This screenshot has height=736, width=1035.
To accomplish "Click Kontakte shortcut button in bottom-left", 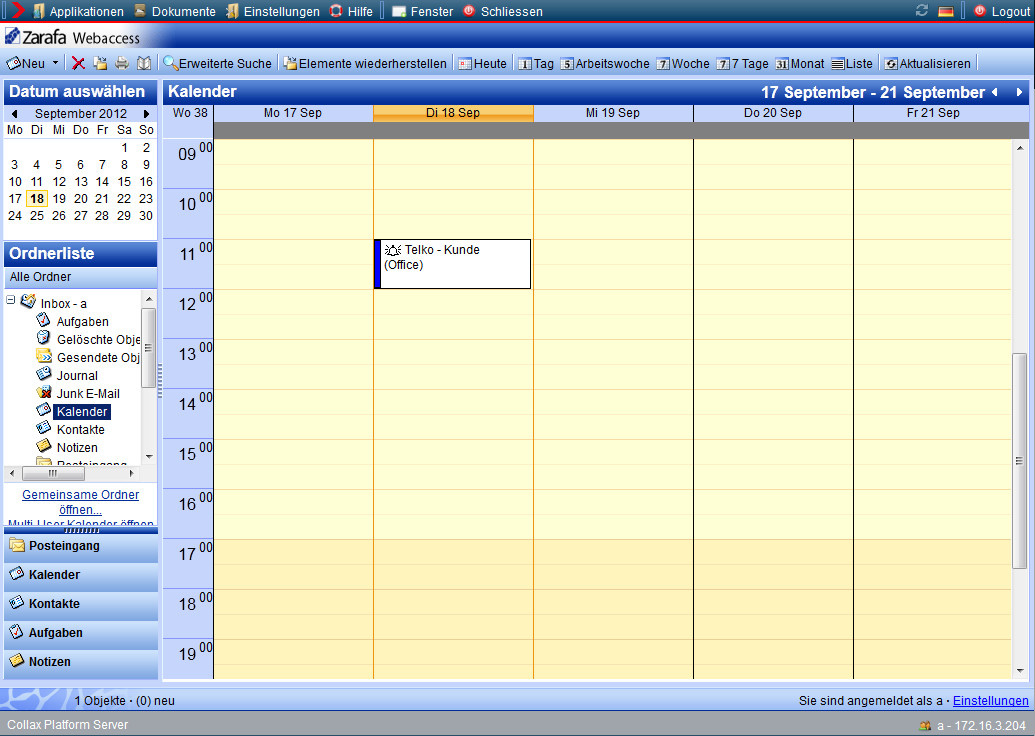I will click(x=81, y=604).
